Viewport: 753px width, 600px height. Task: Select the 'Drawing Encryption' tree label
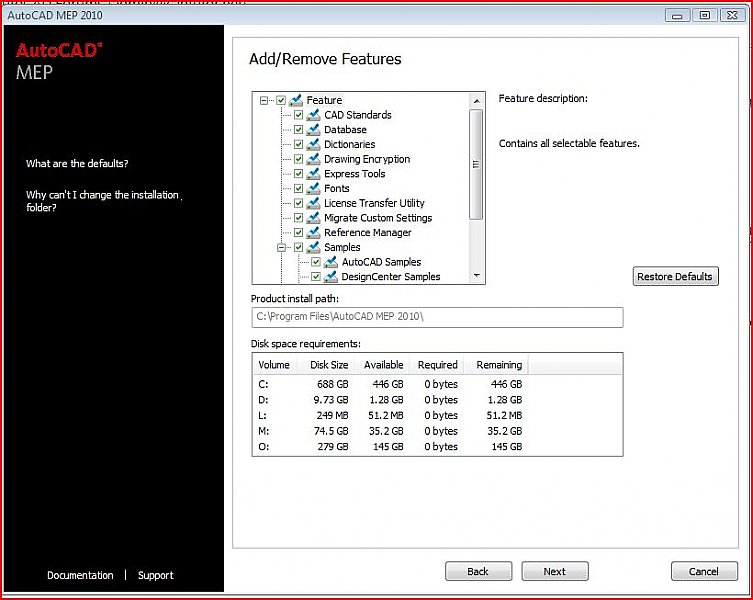367,159
